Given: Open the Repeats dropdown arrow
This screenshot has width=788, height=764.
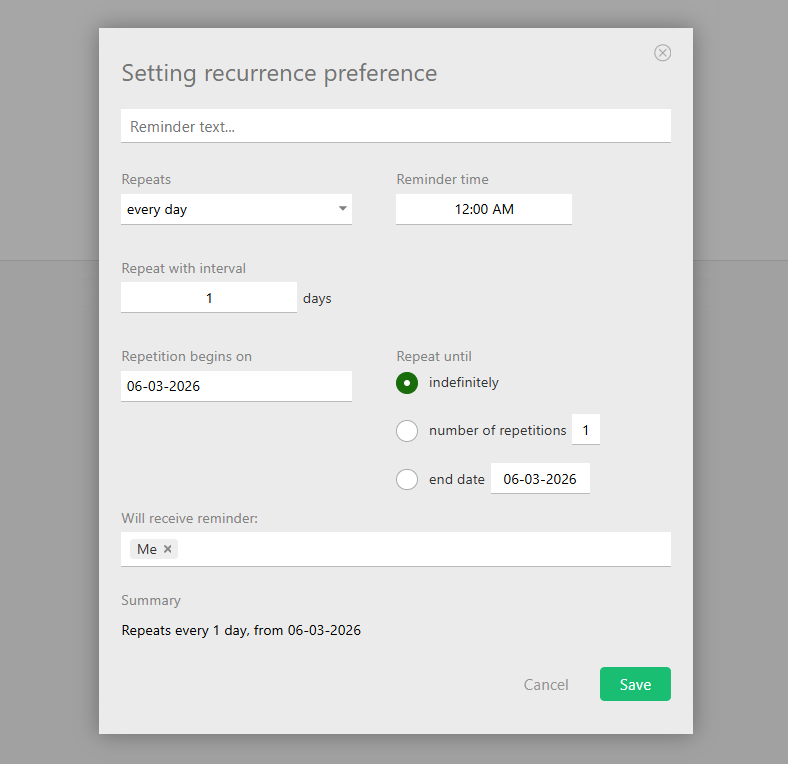Looking at the screenshot, I should 342,209.
